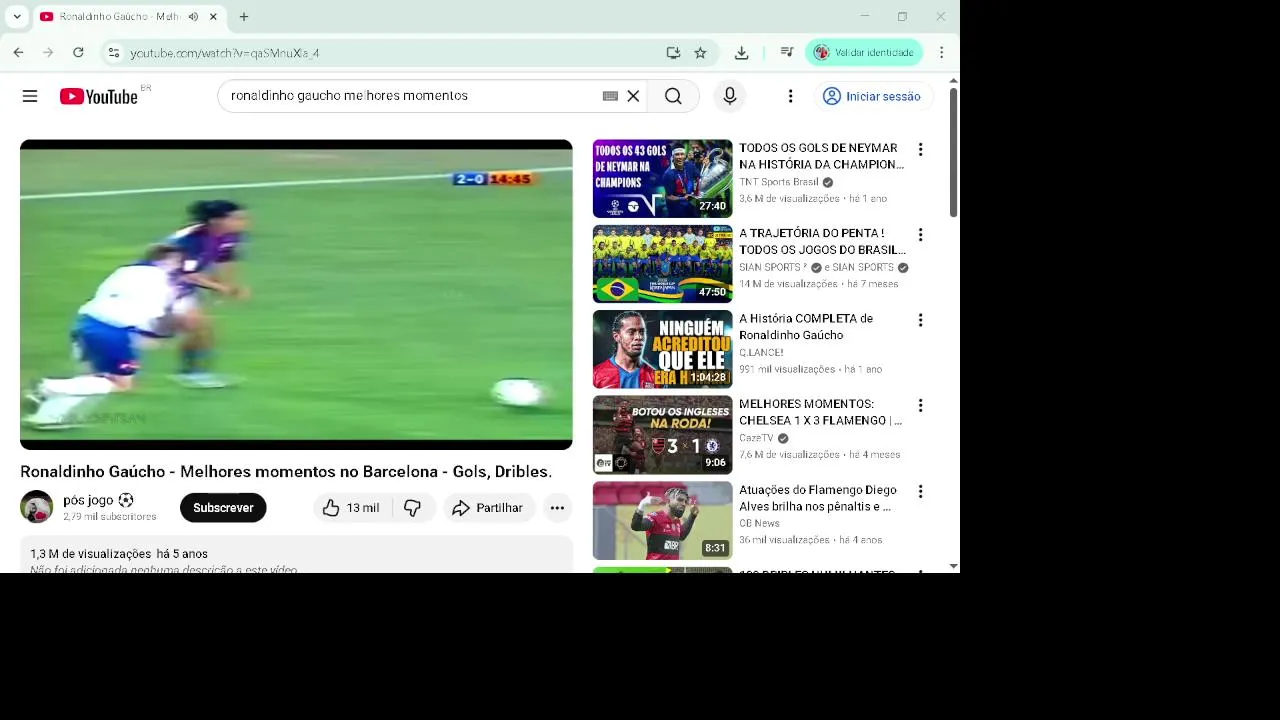Open the pós jogo channel avatar
The image size is (1280, 720).
tap(36, 507)
